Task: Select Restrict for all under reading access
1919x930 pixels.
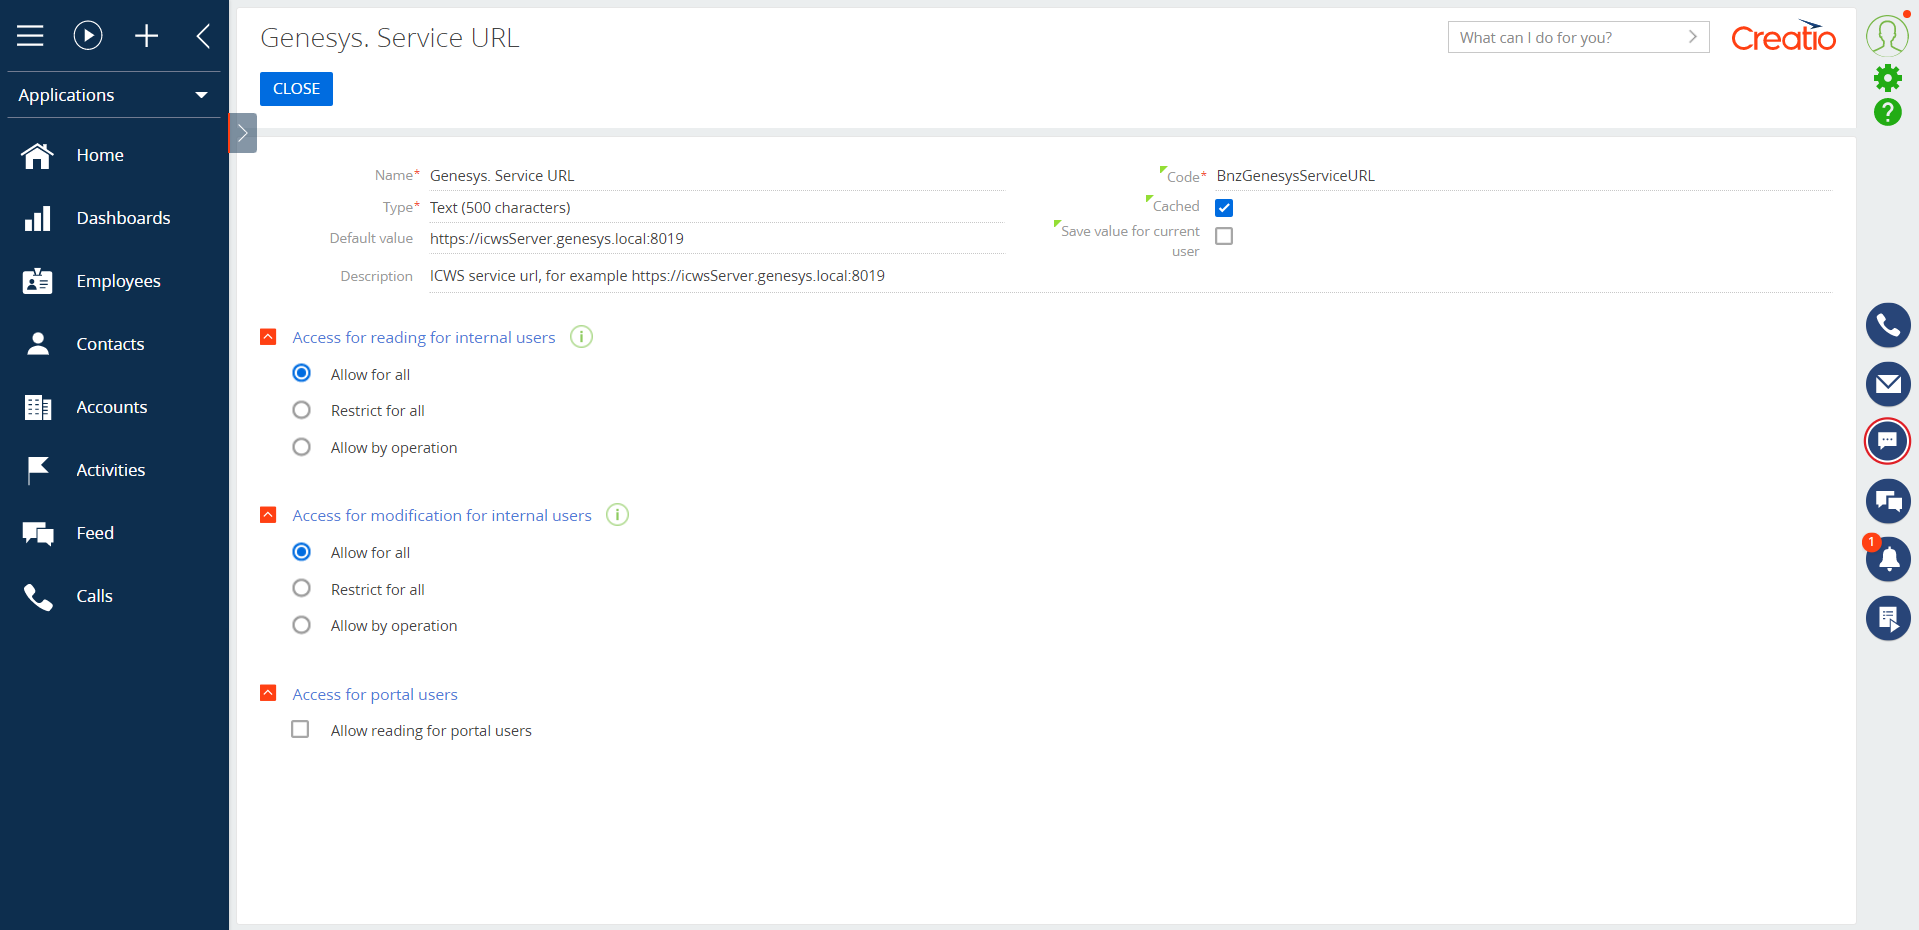Action: [x=301, y=410]
